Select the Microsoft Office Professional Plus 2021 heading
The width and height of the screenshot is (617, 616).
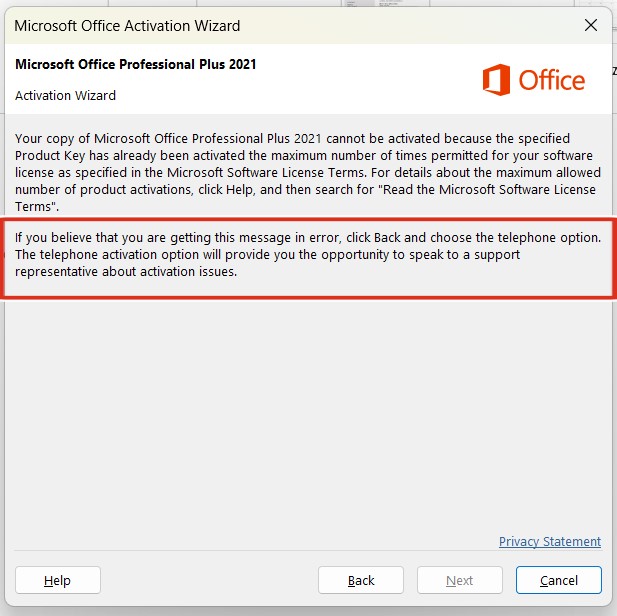[x=135, y=64]
